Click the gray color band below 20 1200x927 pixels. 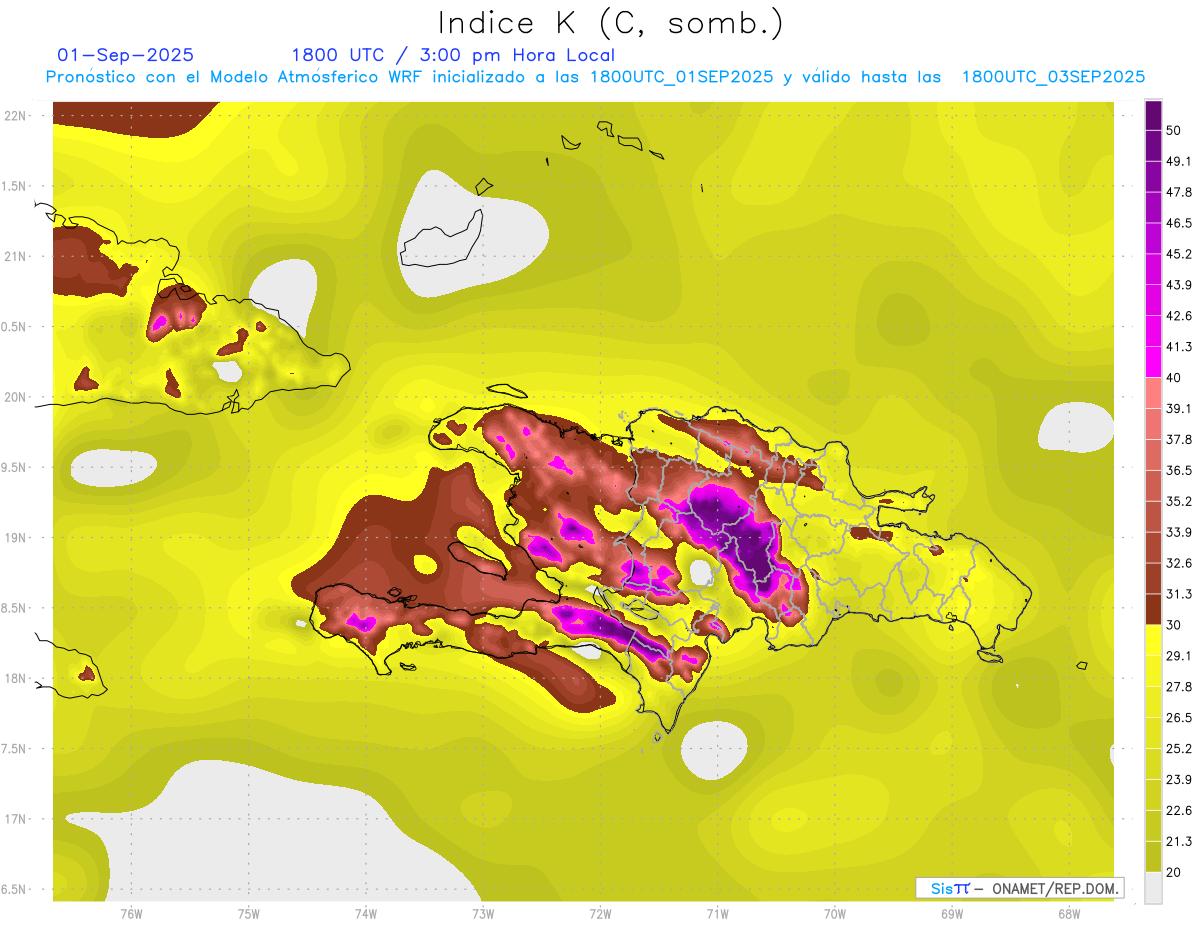(1153, 887)
